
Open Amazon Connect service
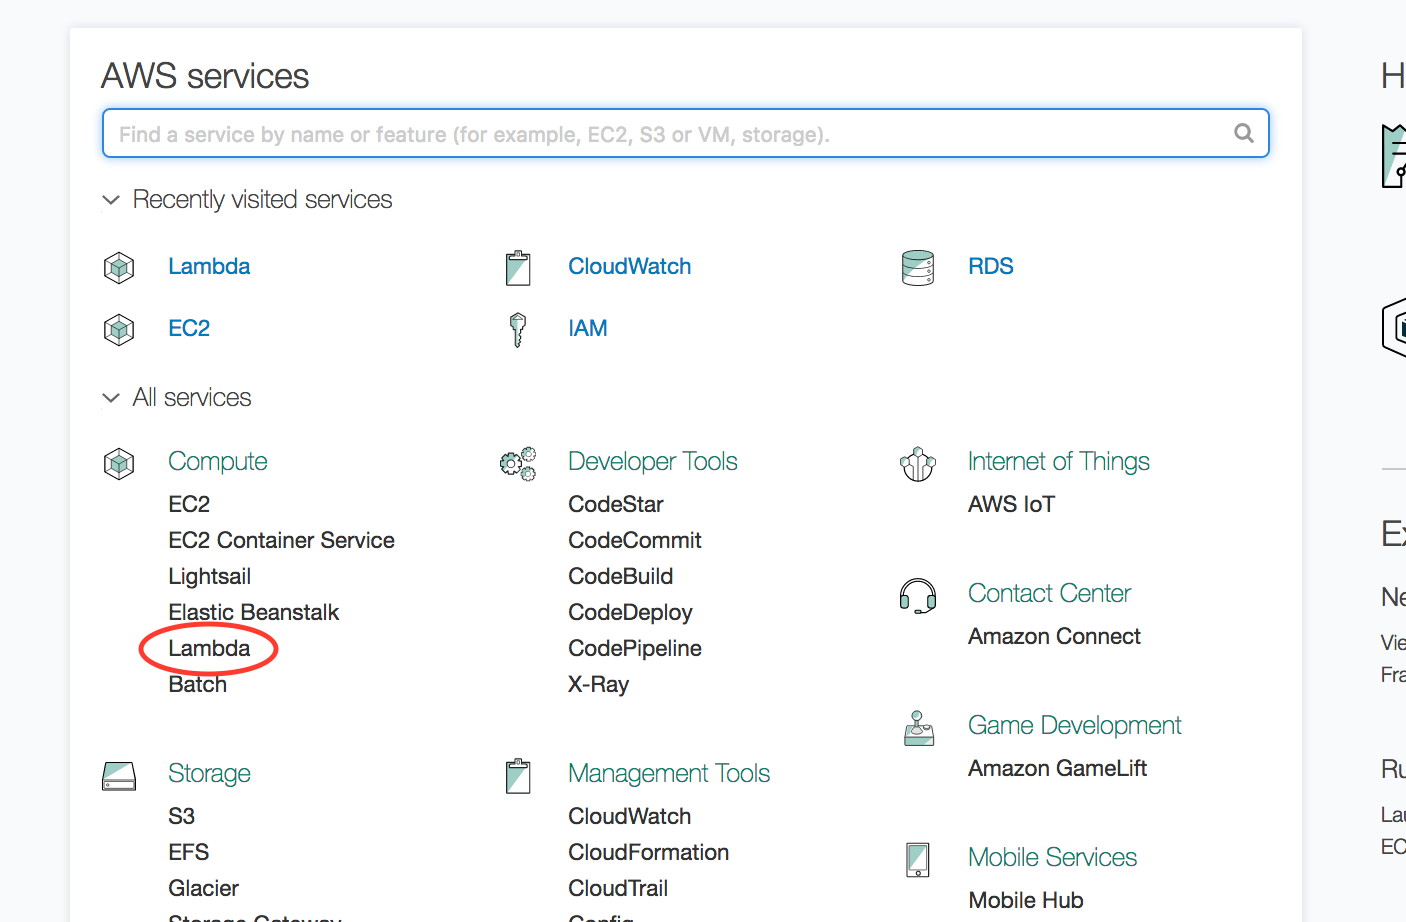coord(1054,636)
